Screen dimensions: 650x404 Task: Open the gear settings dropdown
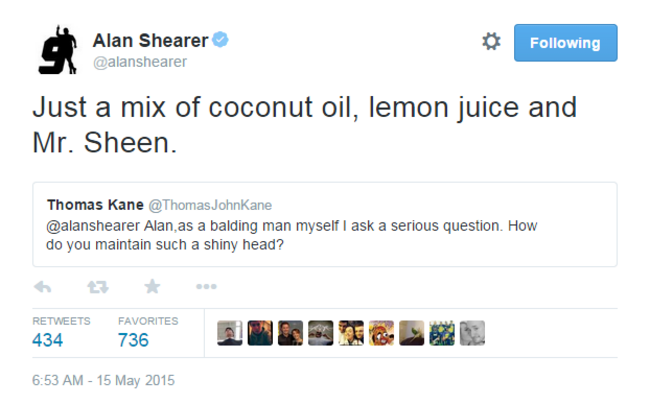[491, 42]
